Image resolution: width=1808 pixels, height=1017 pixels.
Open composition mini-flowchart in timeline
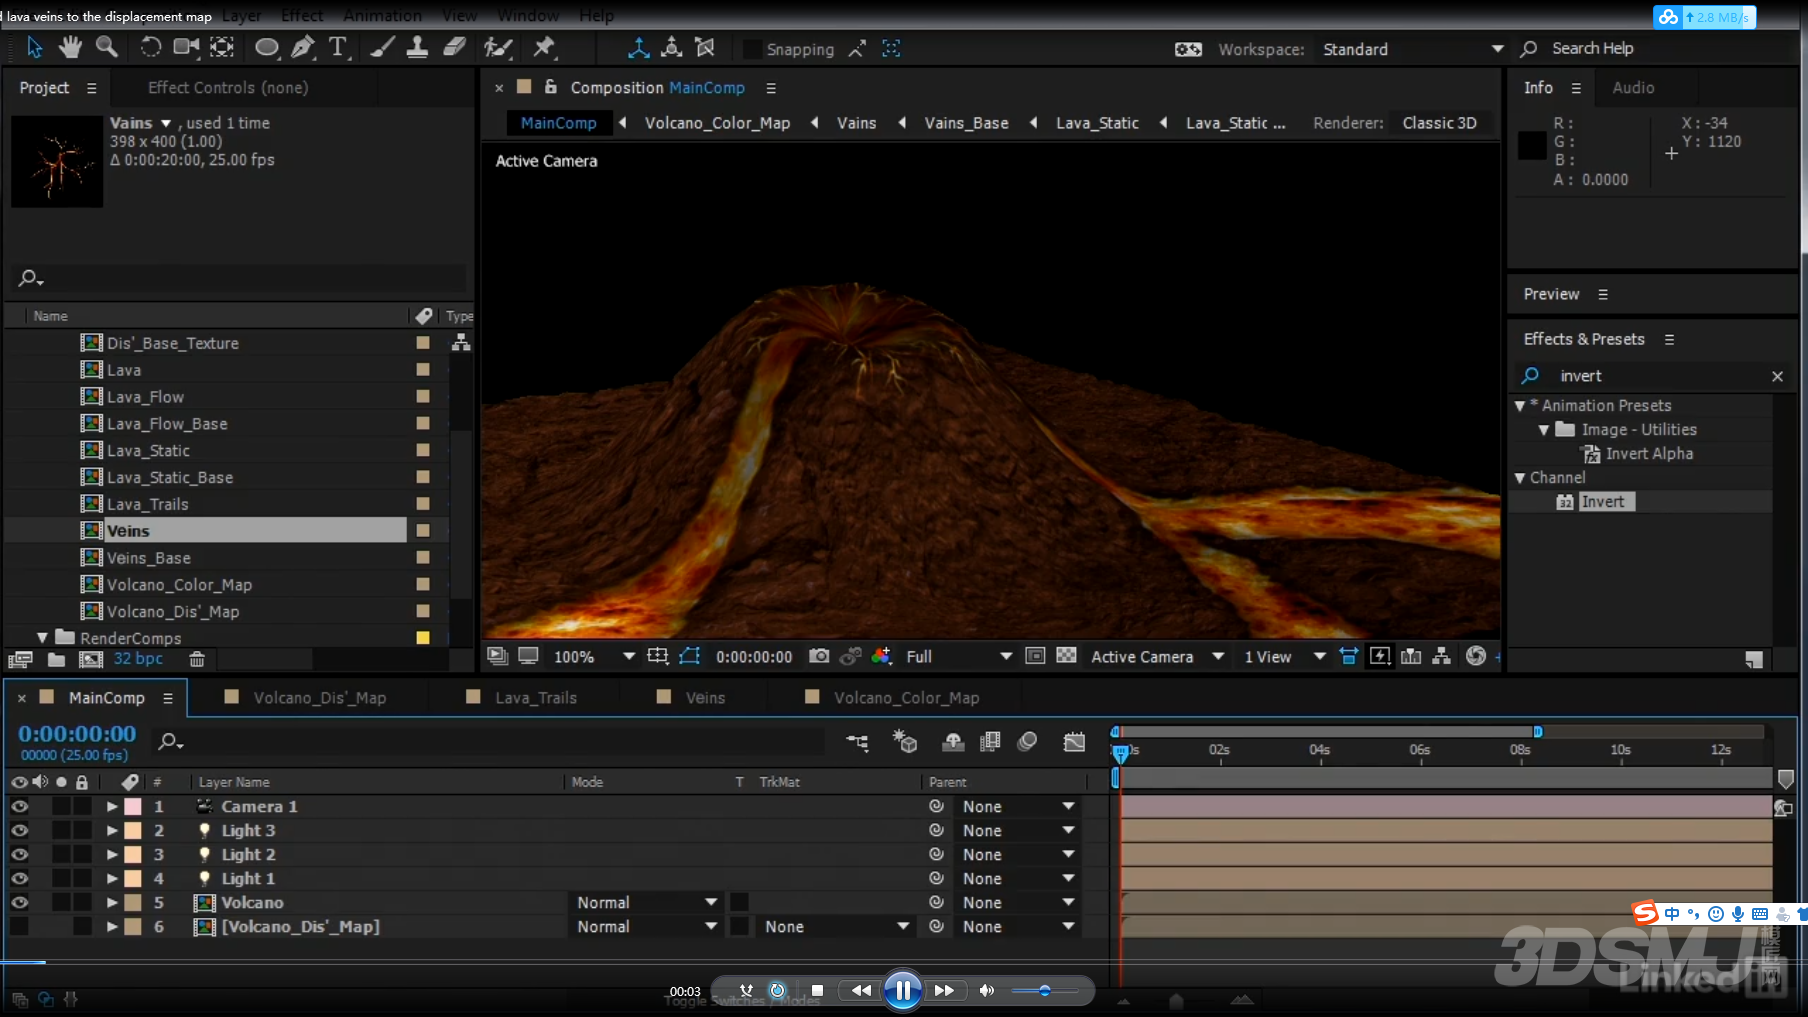point(858,742)
